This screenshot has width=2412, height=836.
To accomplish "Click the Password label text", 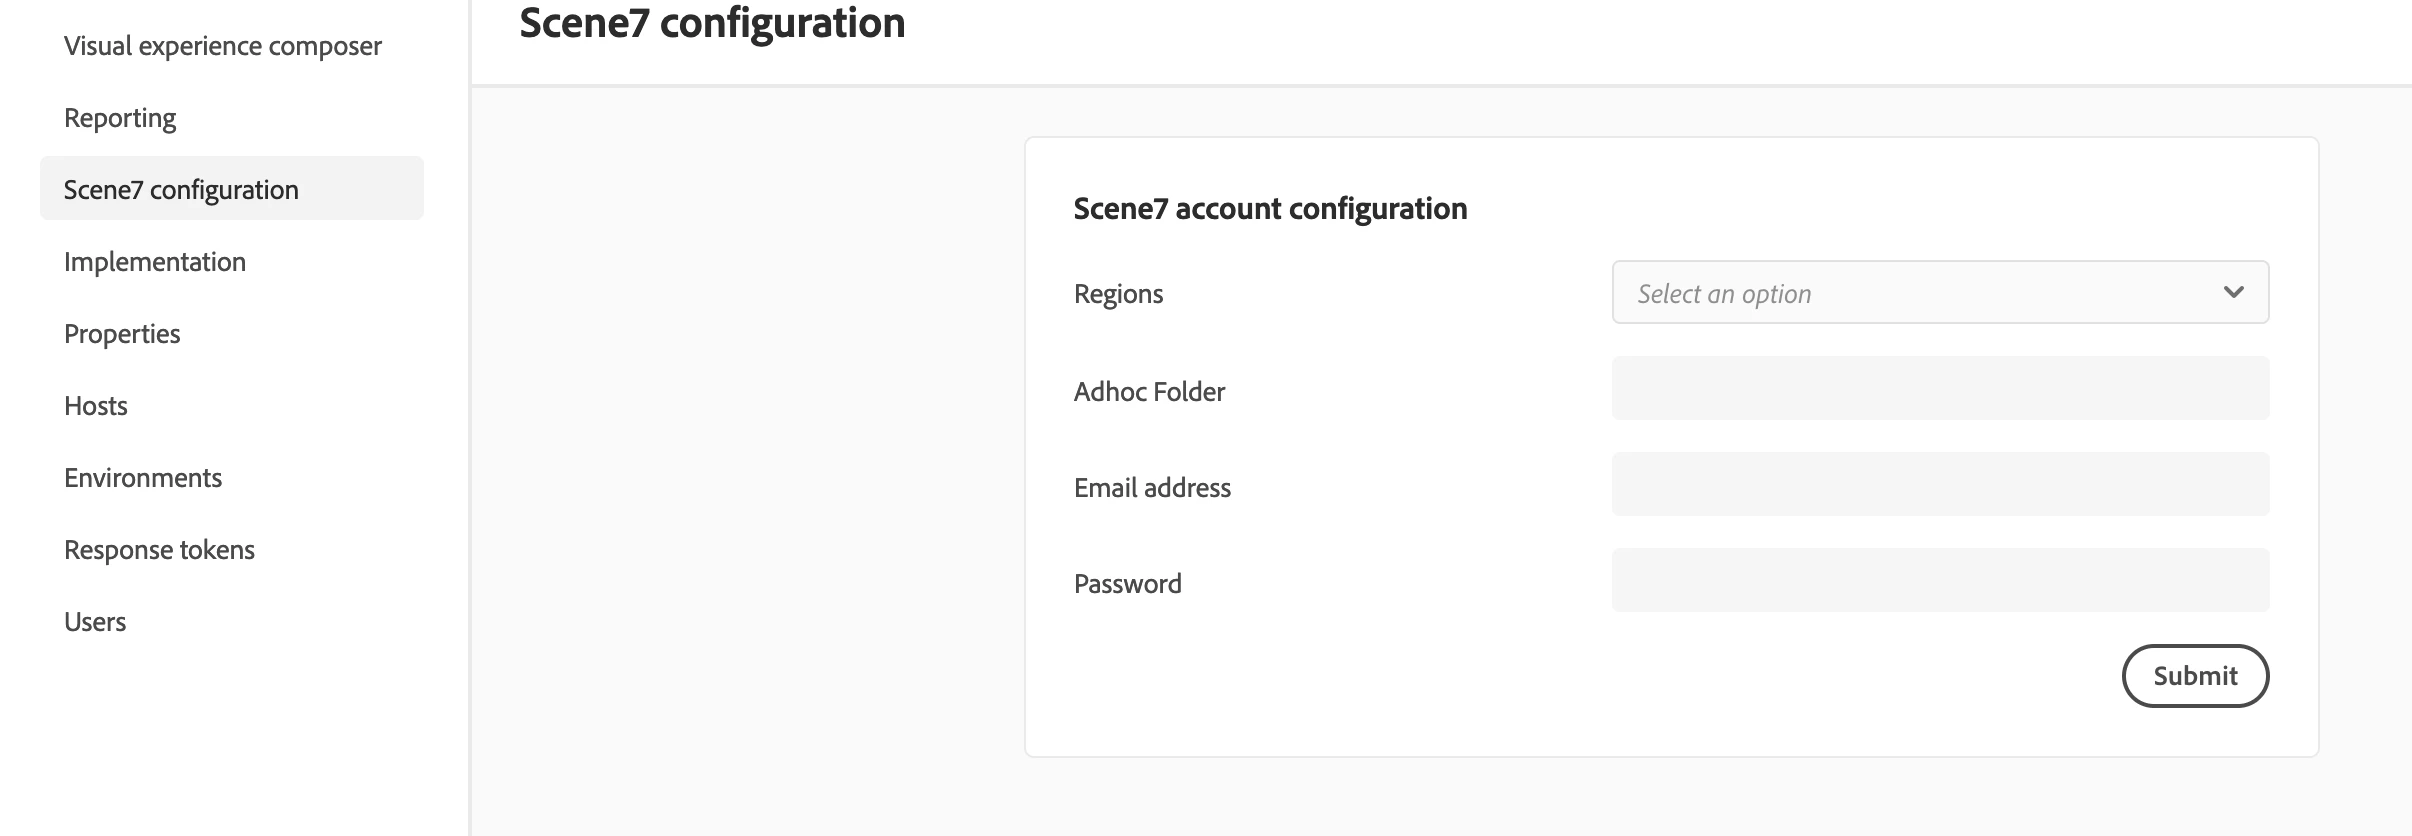I will pos(1127,584).
